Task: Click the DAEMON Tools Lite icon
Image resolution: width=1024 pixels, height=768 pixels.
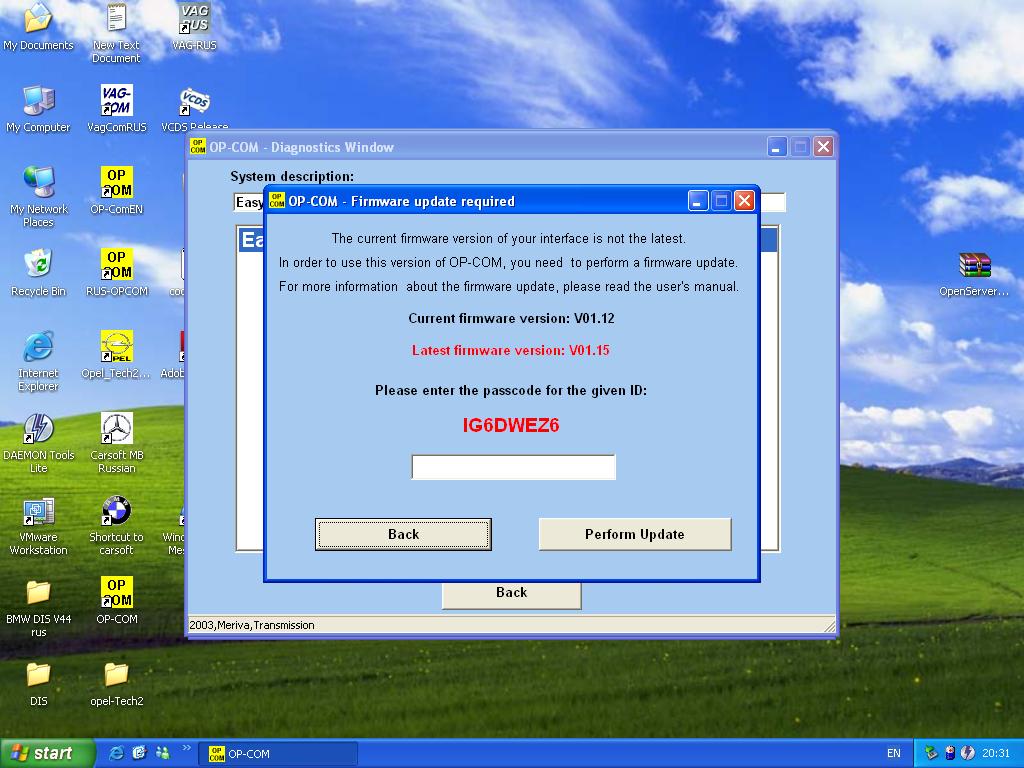Action: pos(38,432)
